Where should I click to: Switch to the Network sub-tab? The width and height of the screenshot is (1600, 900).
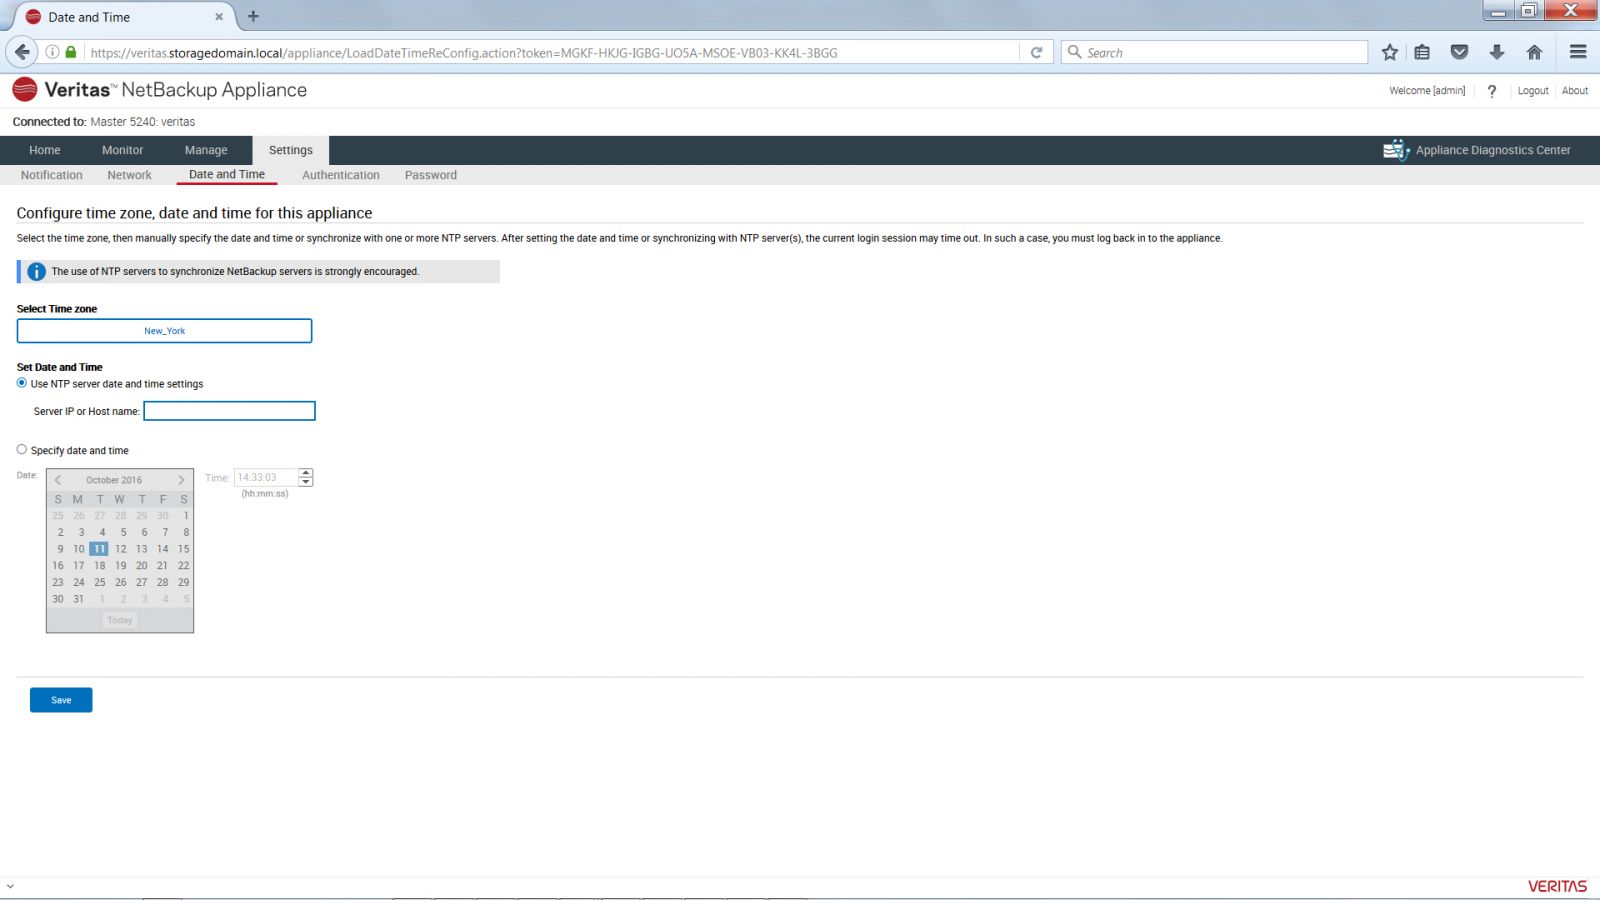130,175
